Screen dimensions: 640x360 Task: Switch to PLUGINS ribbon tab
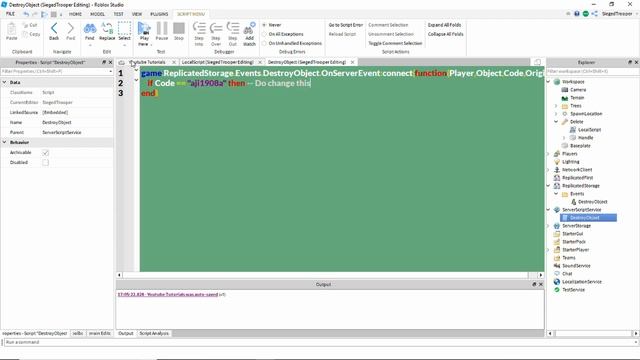click(x=159, y=14)
